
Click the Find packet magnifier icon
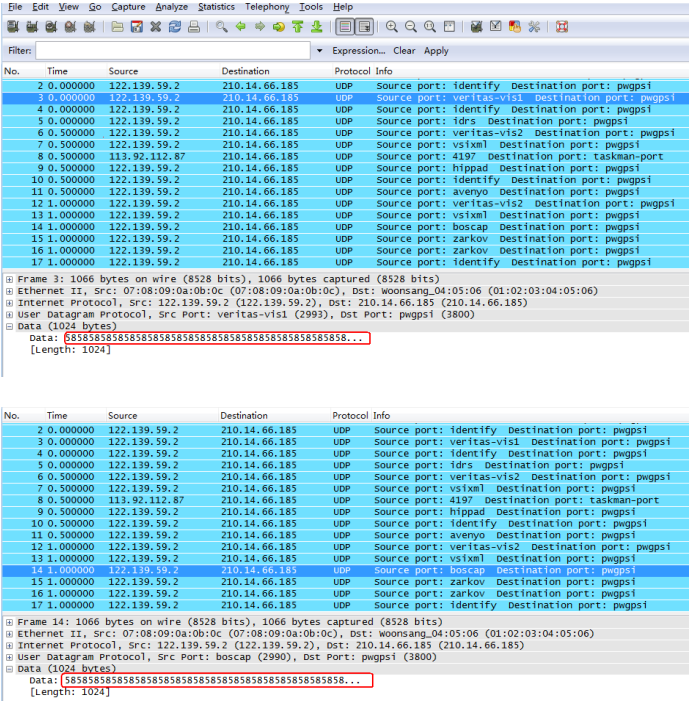coord(222,27)
